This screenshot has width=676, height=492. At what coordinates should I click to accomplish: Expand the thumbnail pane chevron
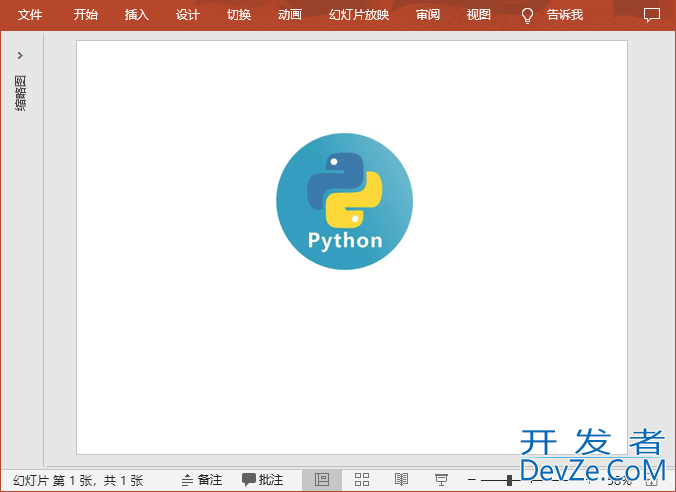point(20,55)
